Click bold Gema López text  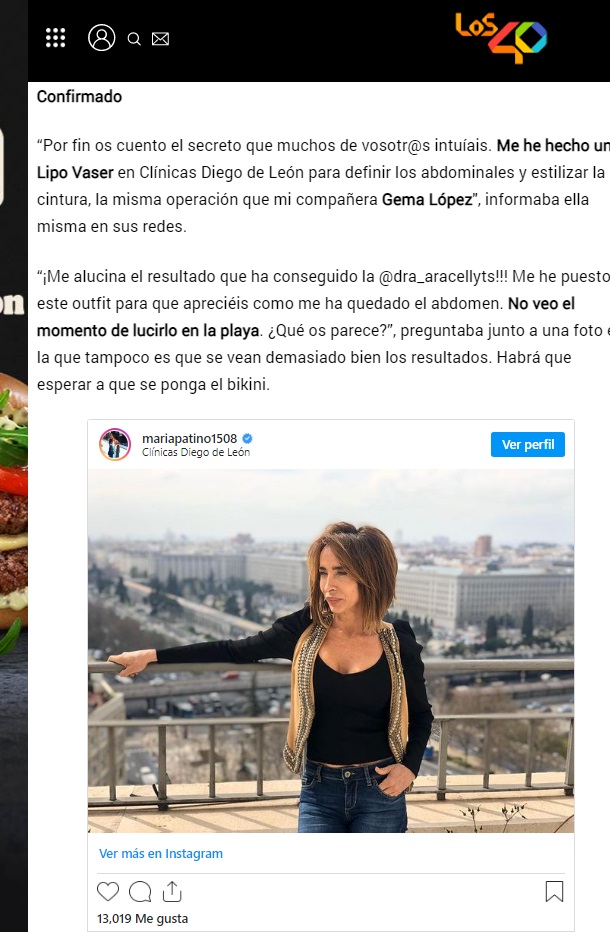427,200
